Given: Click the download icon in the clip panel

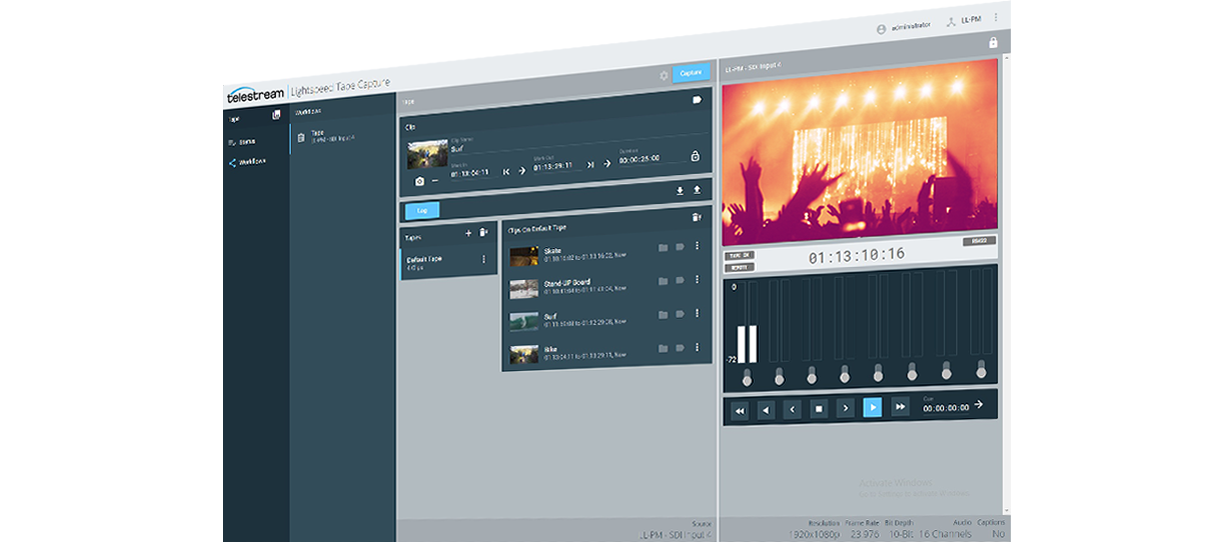Looking at the screenshot, I should click(681, 190).
